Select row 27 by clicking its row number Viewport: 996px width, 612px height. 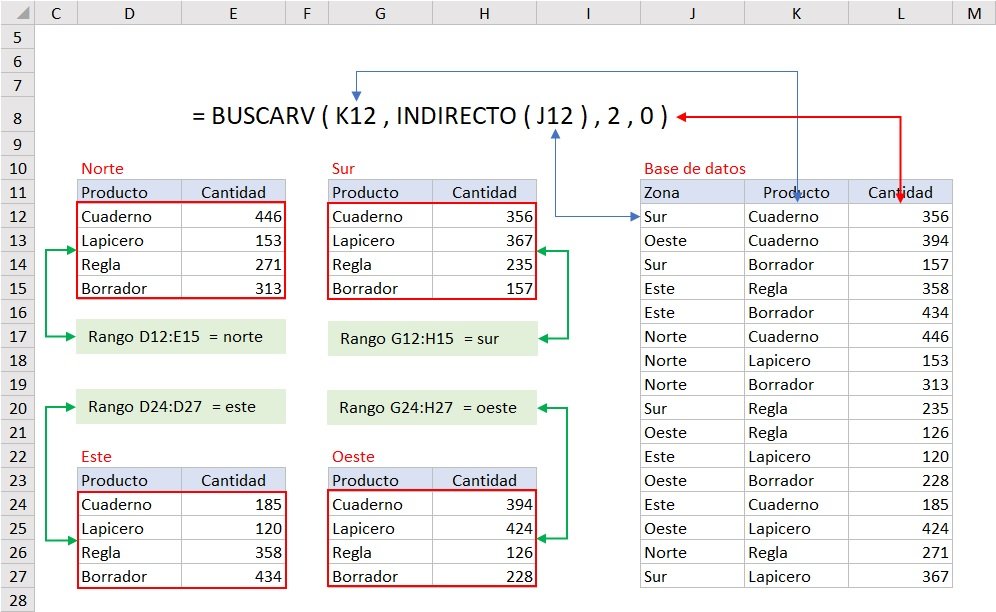click(x=18, y=576)
